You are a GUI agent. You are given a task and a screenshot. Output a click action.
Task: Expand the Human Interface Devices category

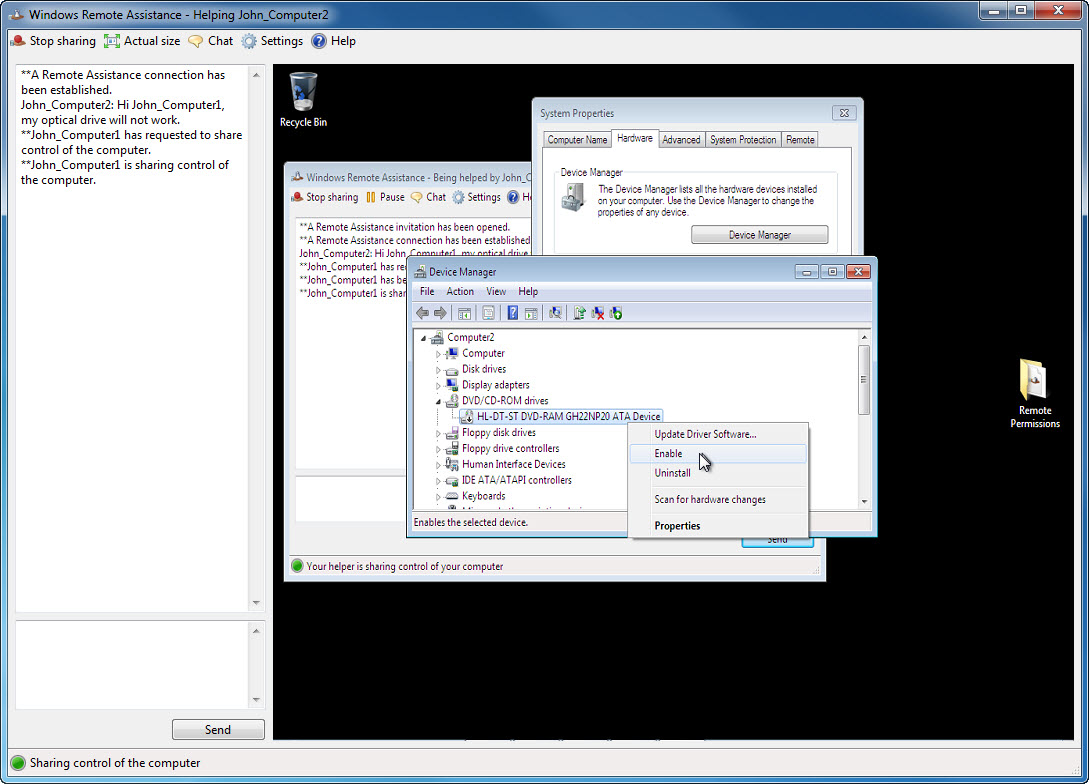pyautogui.click(x=438, y=465)
